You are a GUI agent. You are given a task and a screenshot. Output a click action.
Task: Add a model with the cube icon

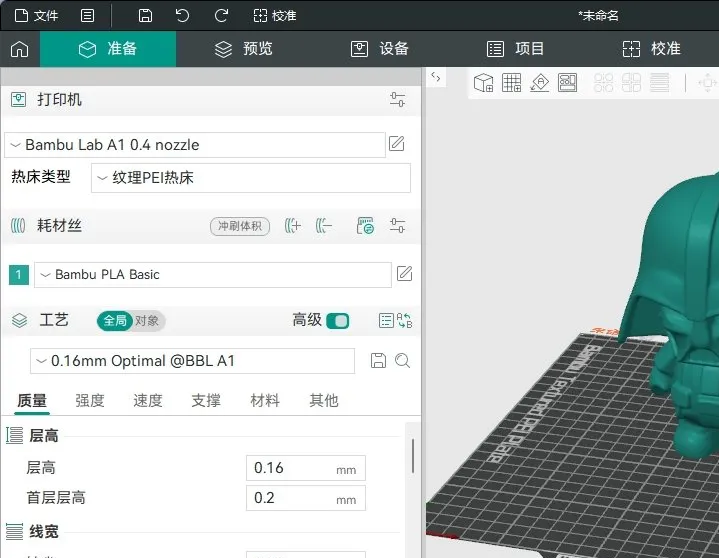click(483, 83)
